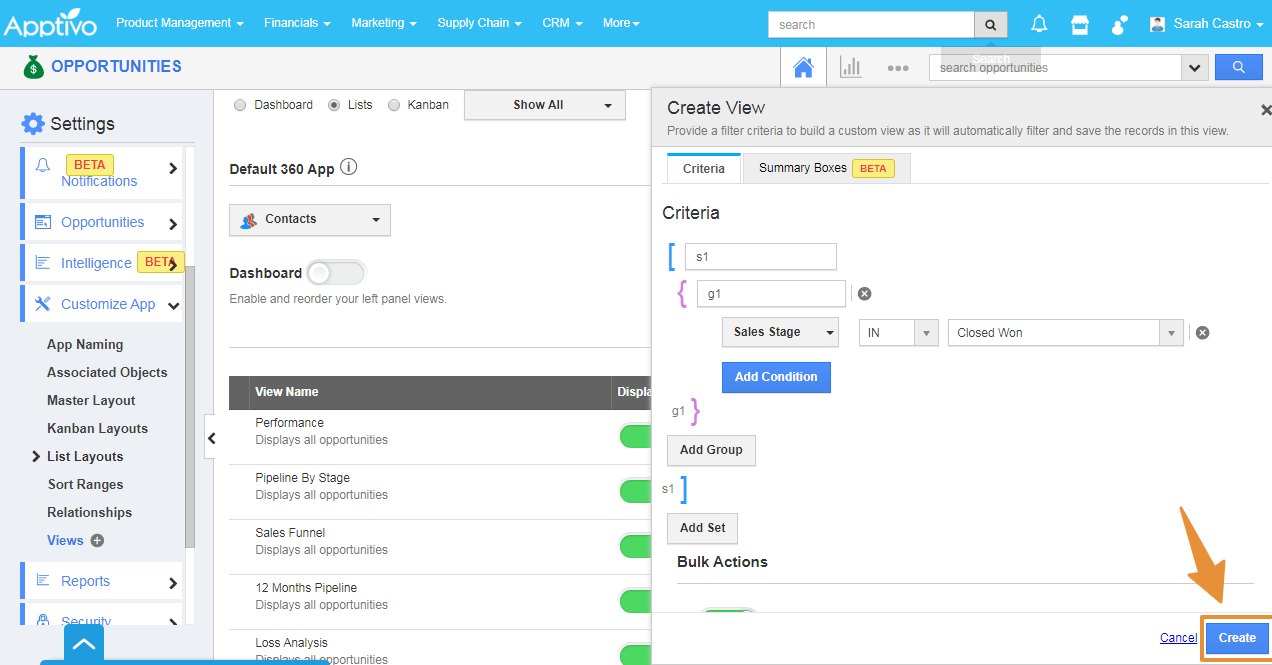The height and width of the screenshot is (665, 1272).
Task: Click the plus icon beside Views
Action: (97, 541)
